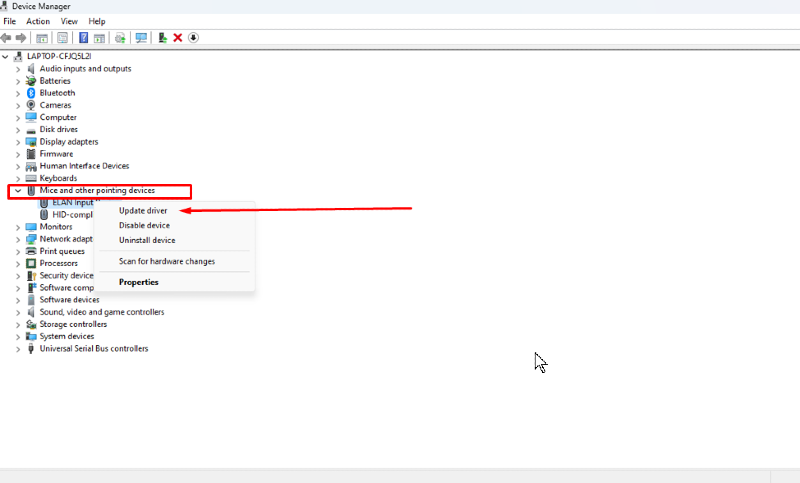Click the Processors category icon
The image size is (800, 483).
pos(31,263)
